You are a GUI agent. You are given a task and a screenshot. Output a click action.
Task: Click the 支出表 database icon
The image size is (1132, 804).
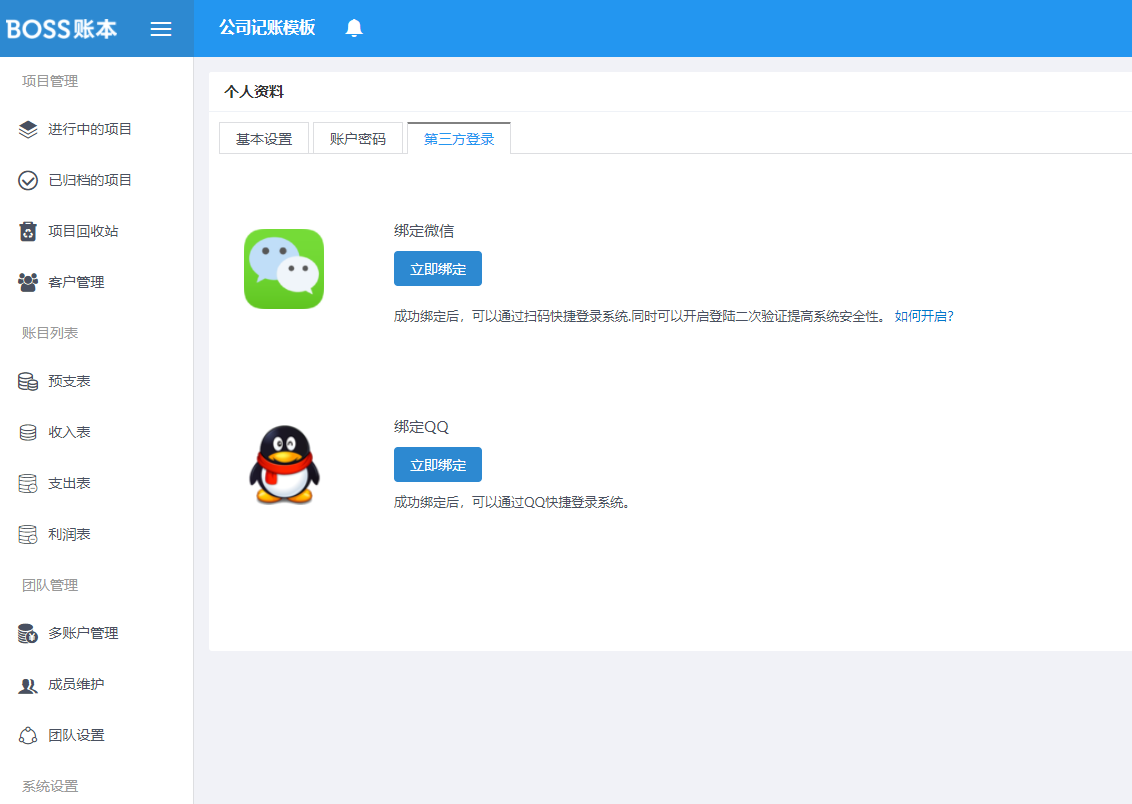coord(28,484)
